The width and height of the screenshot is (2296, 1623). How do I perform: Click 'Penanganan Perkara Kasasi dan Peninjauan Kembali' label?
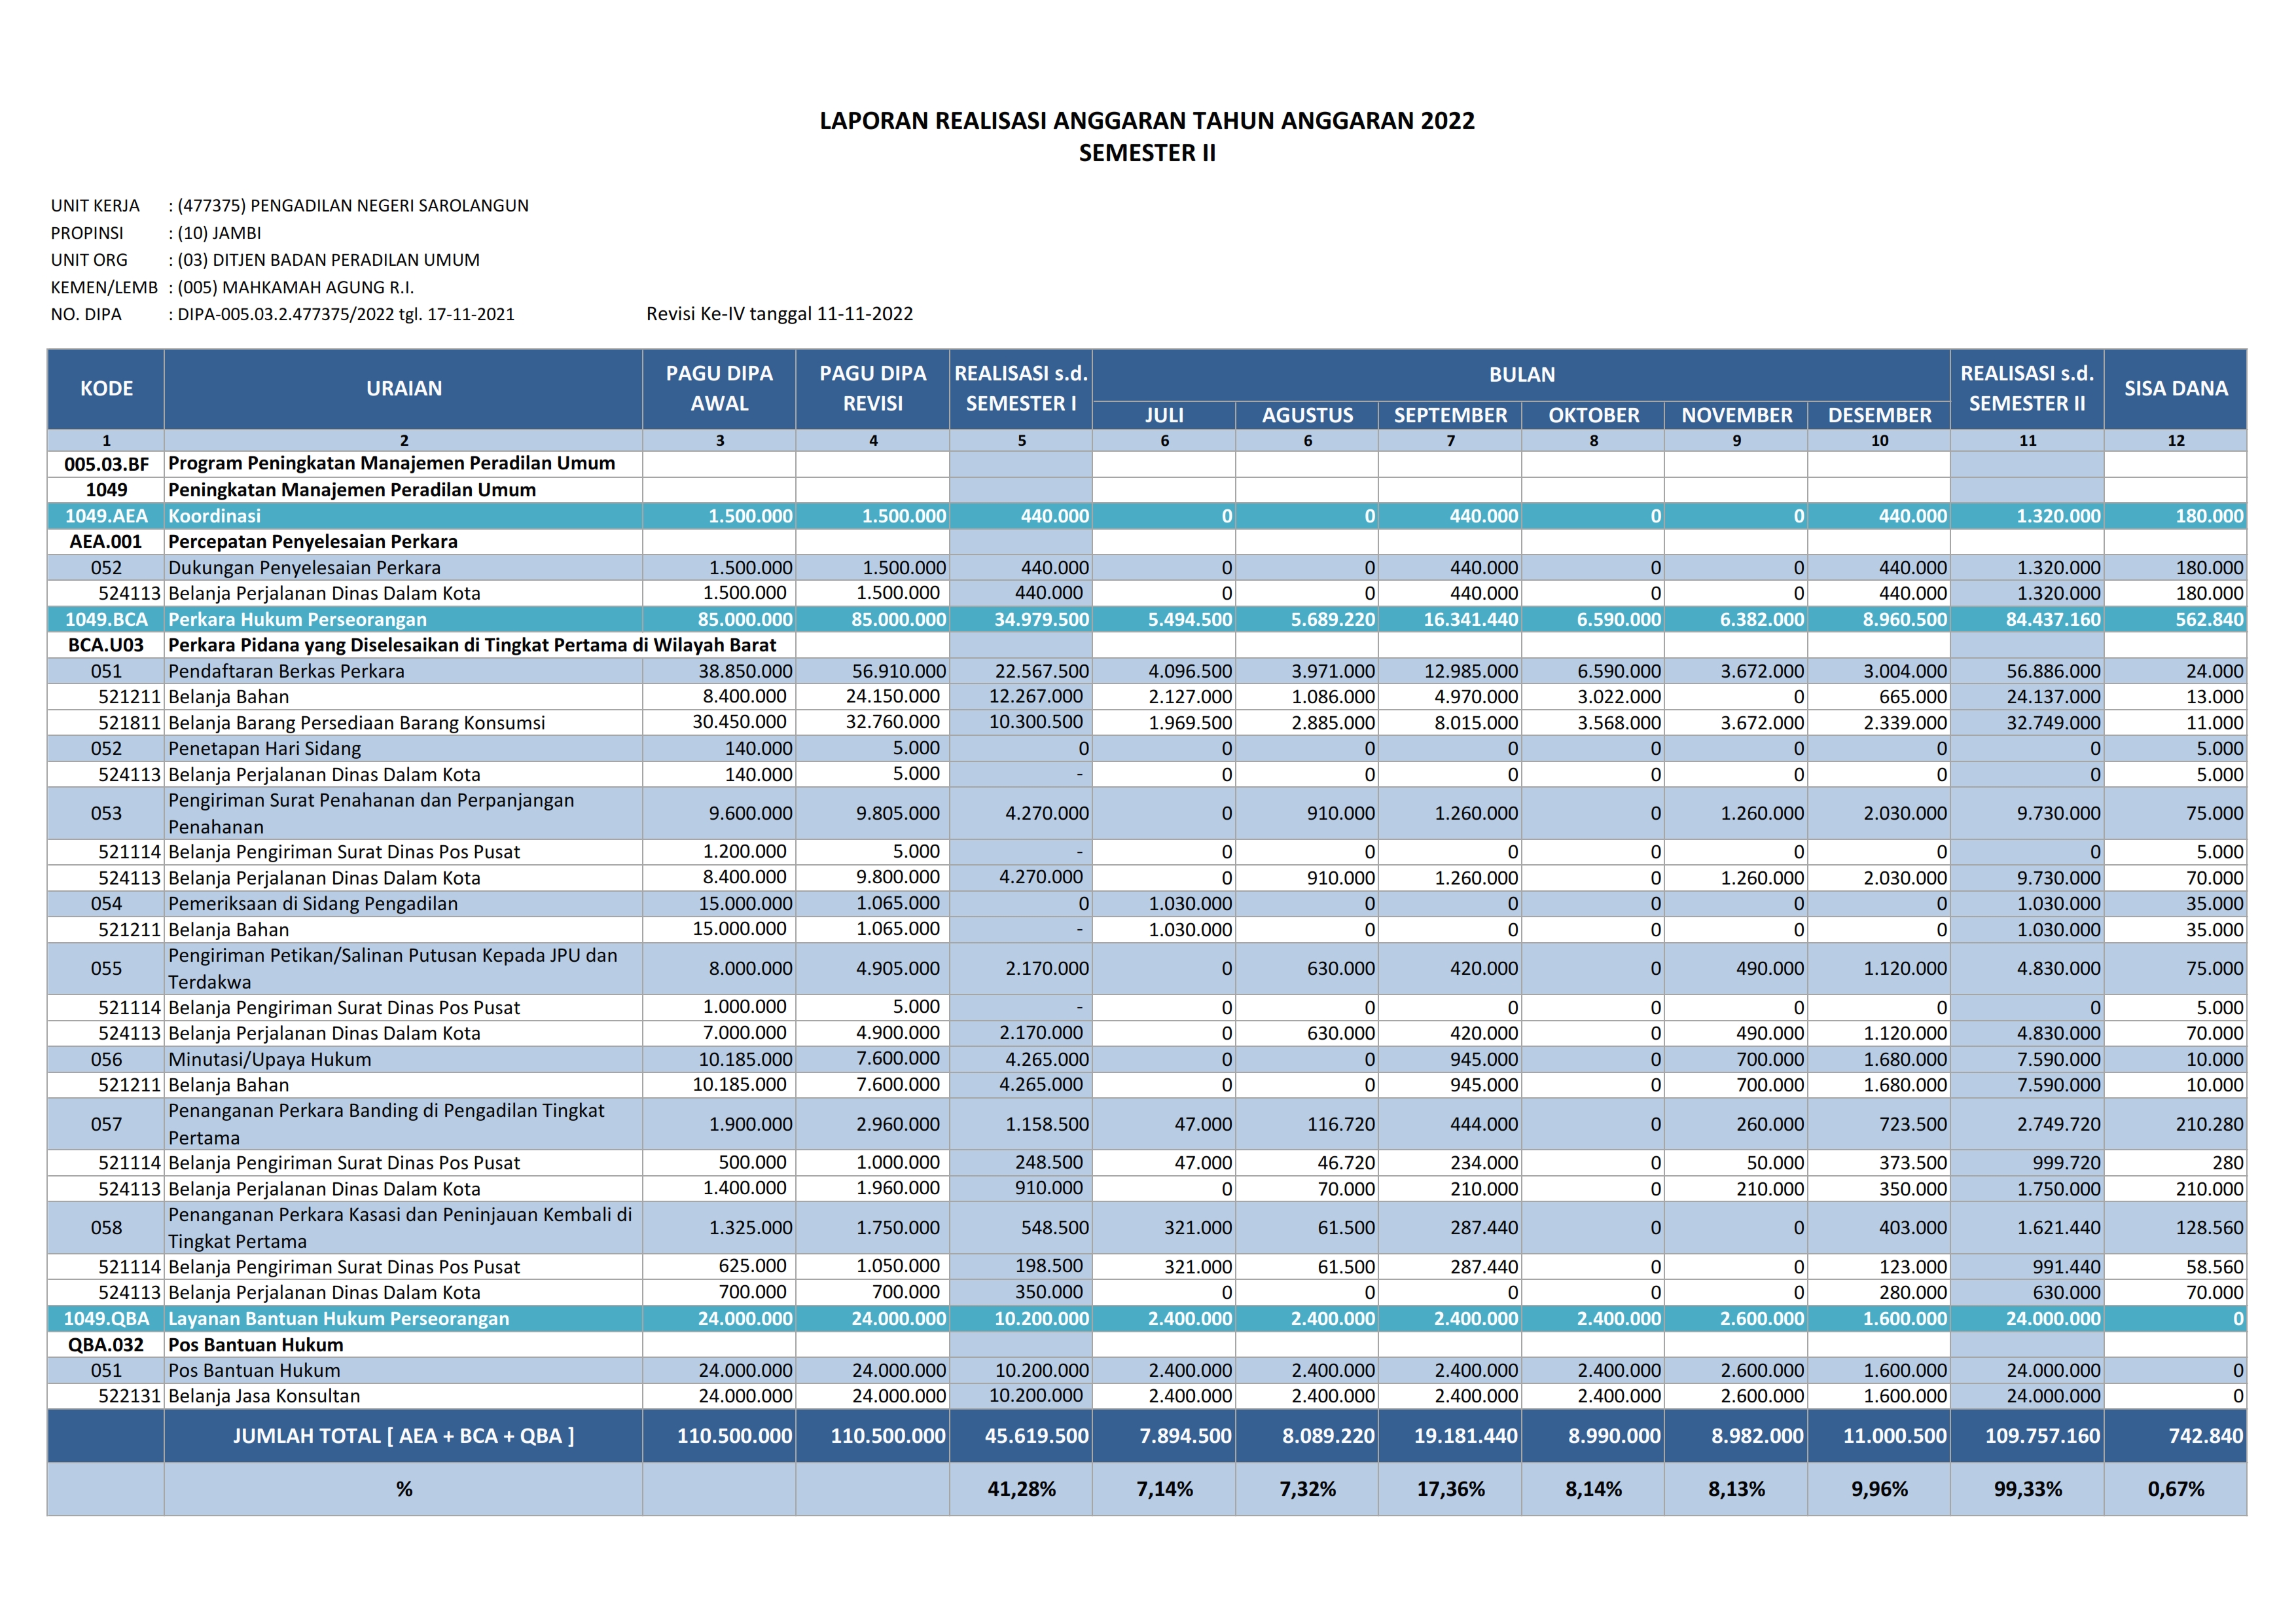[x=400, y=1228]
